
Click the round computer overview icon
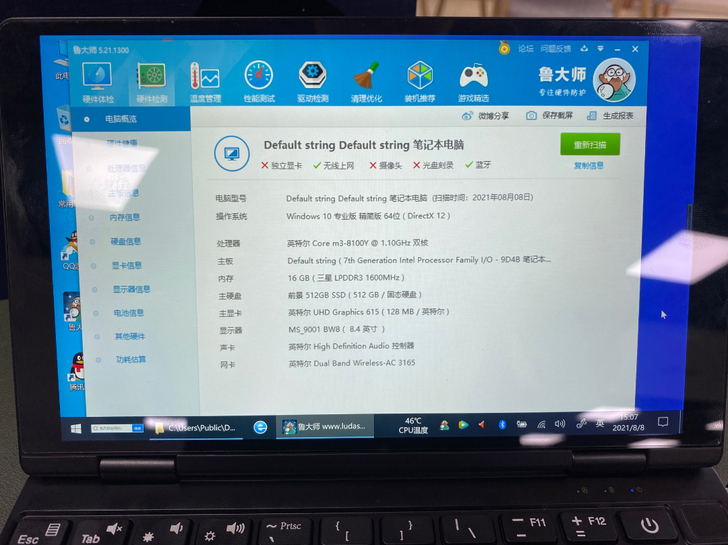[232, 153]
